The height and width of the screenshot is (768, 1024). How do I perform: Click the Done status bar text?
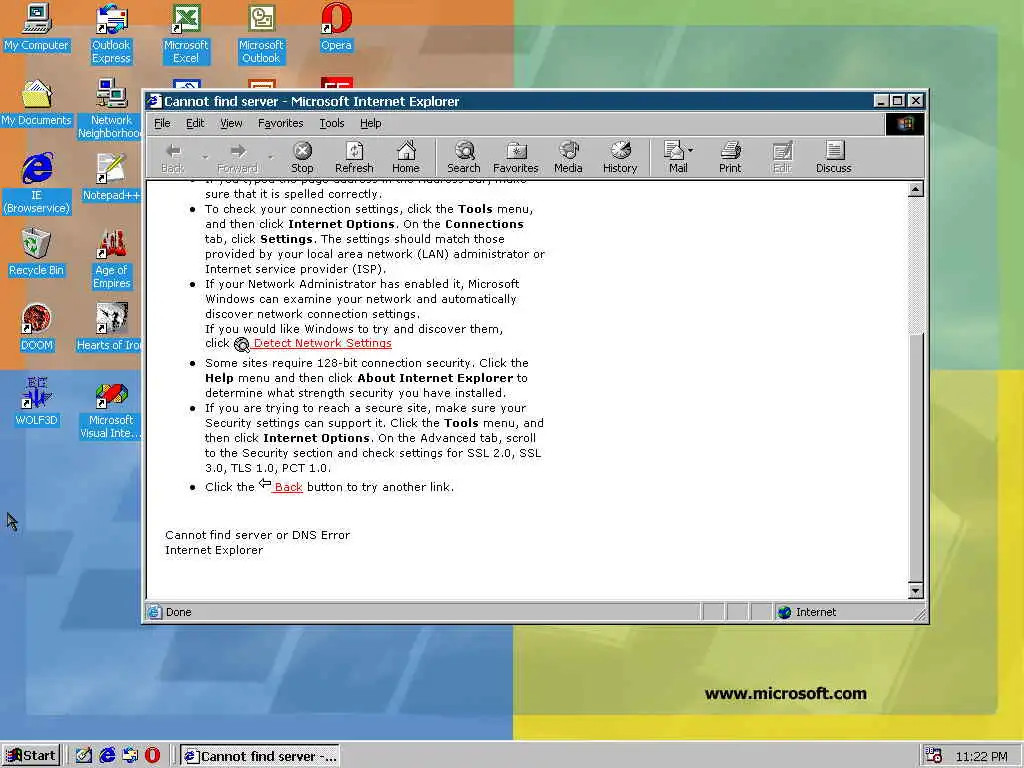tap(178, 612)
